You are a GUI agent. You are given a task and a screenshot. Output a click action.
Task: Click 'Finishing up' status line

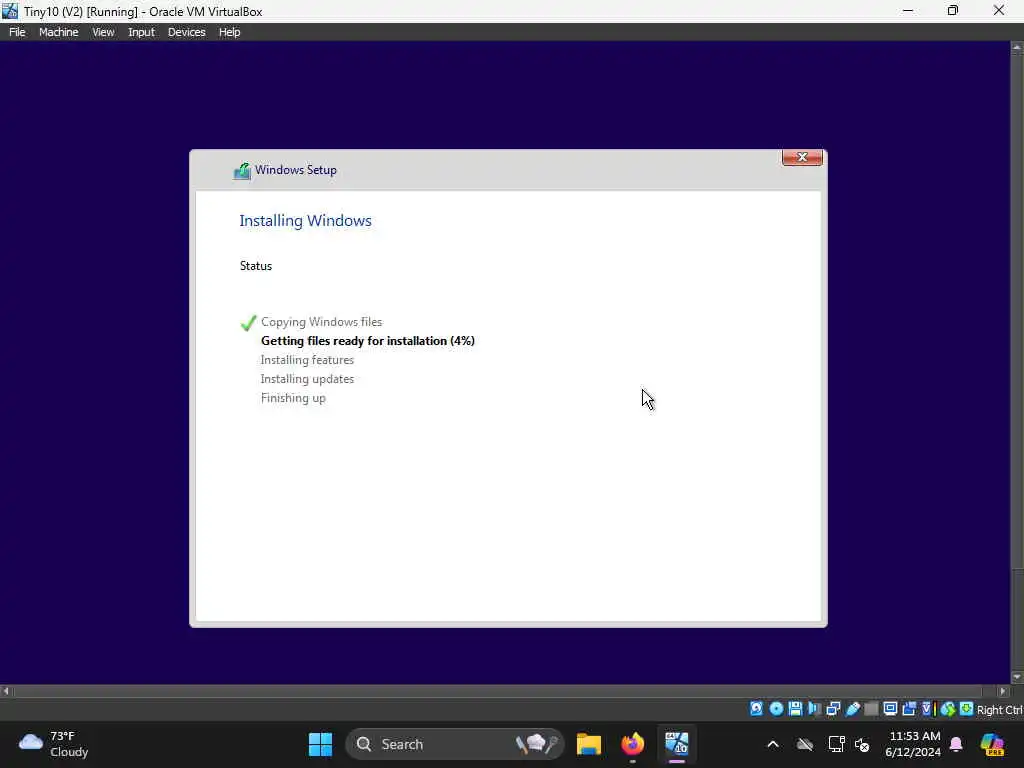[293, 398]
